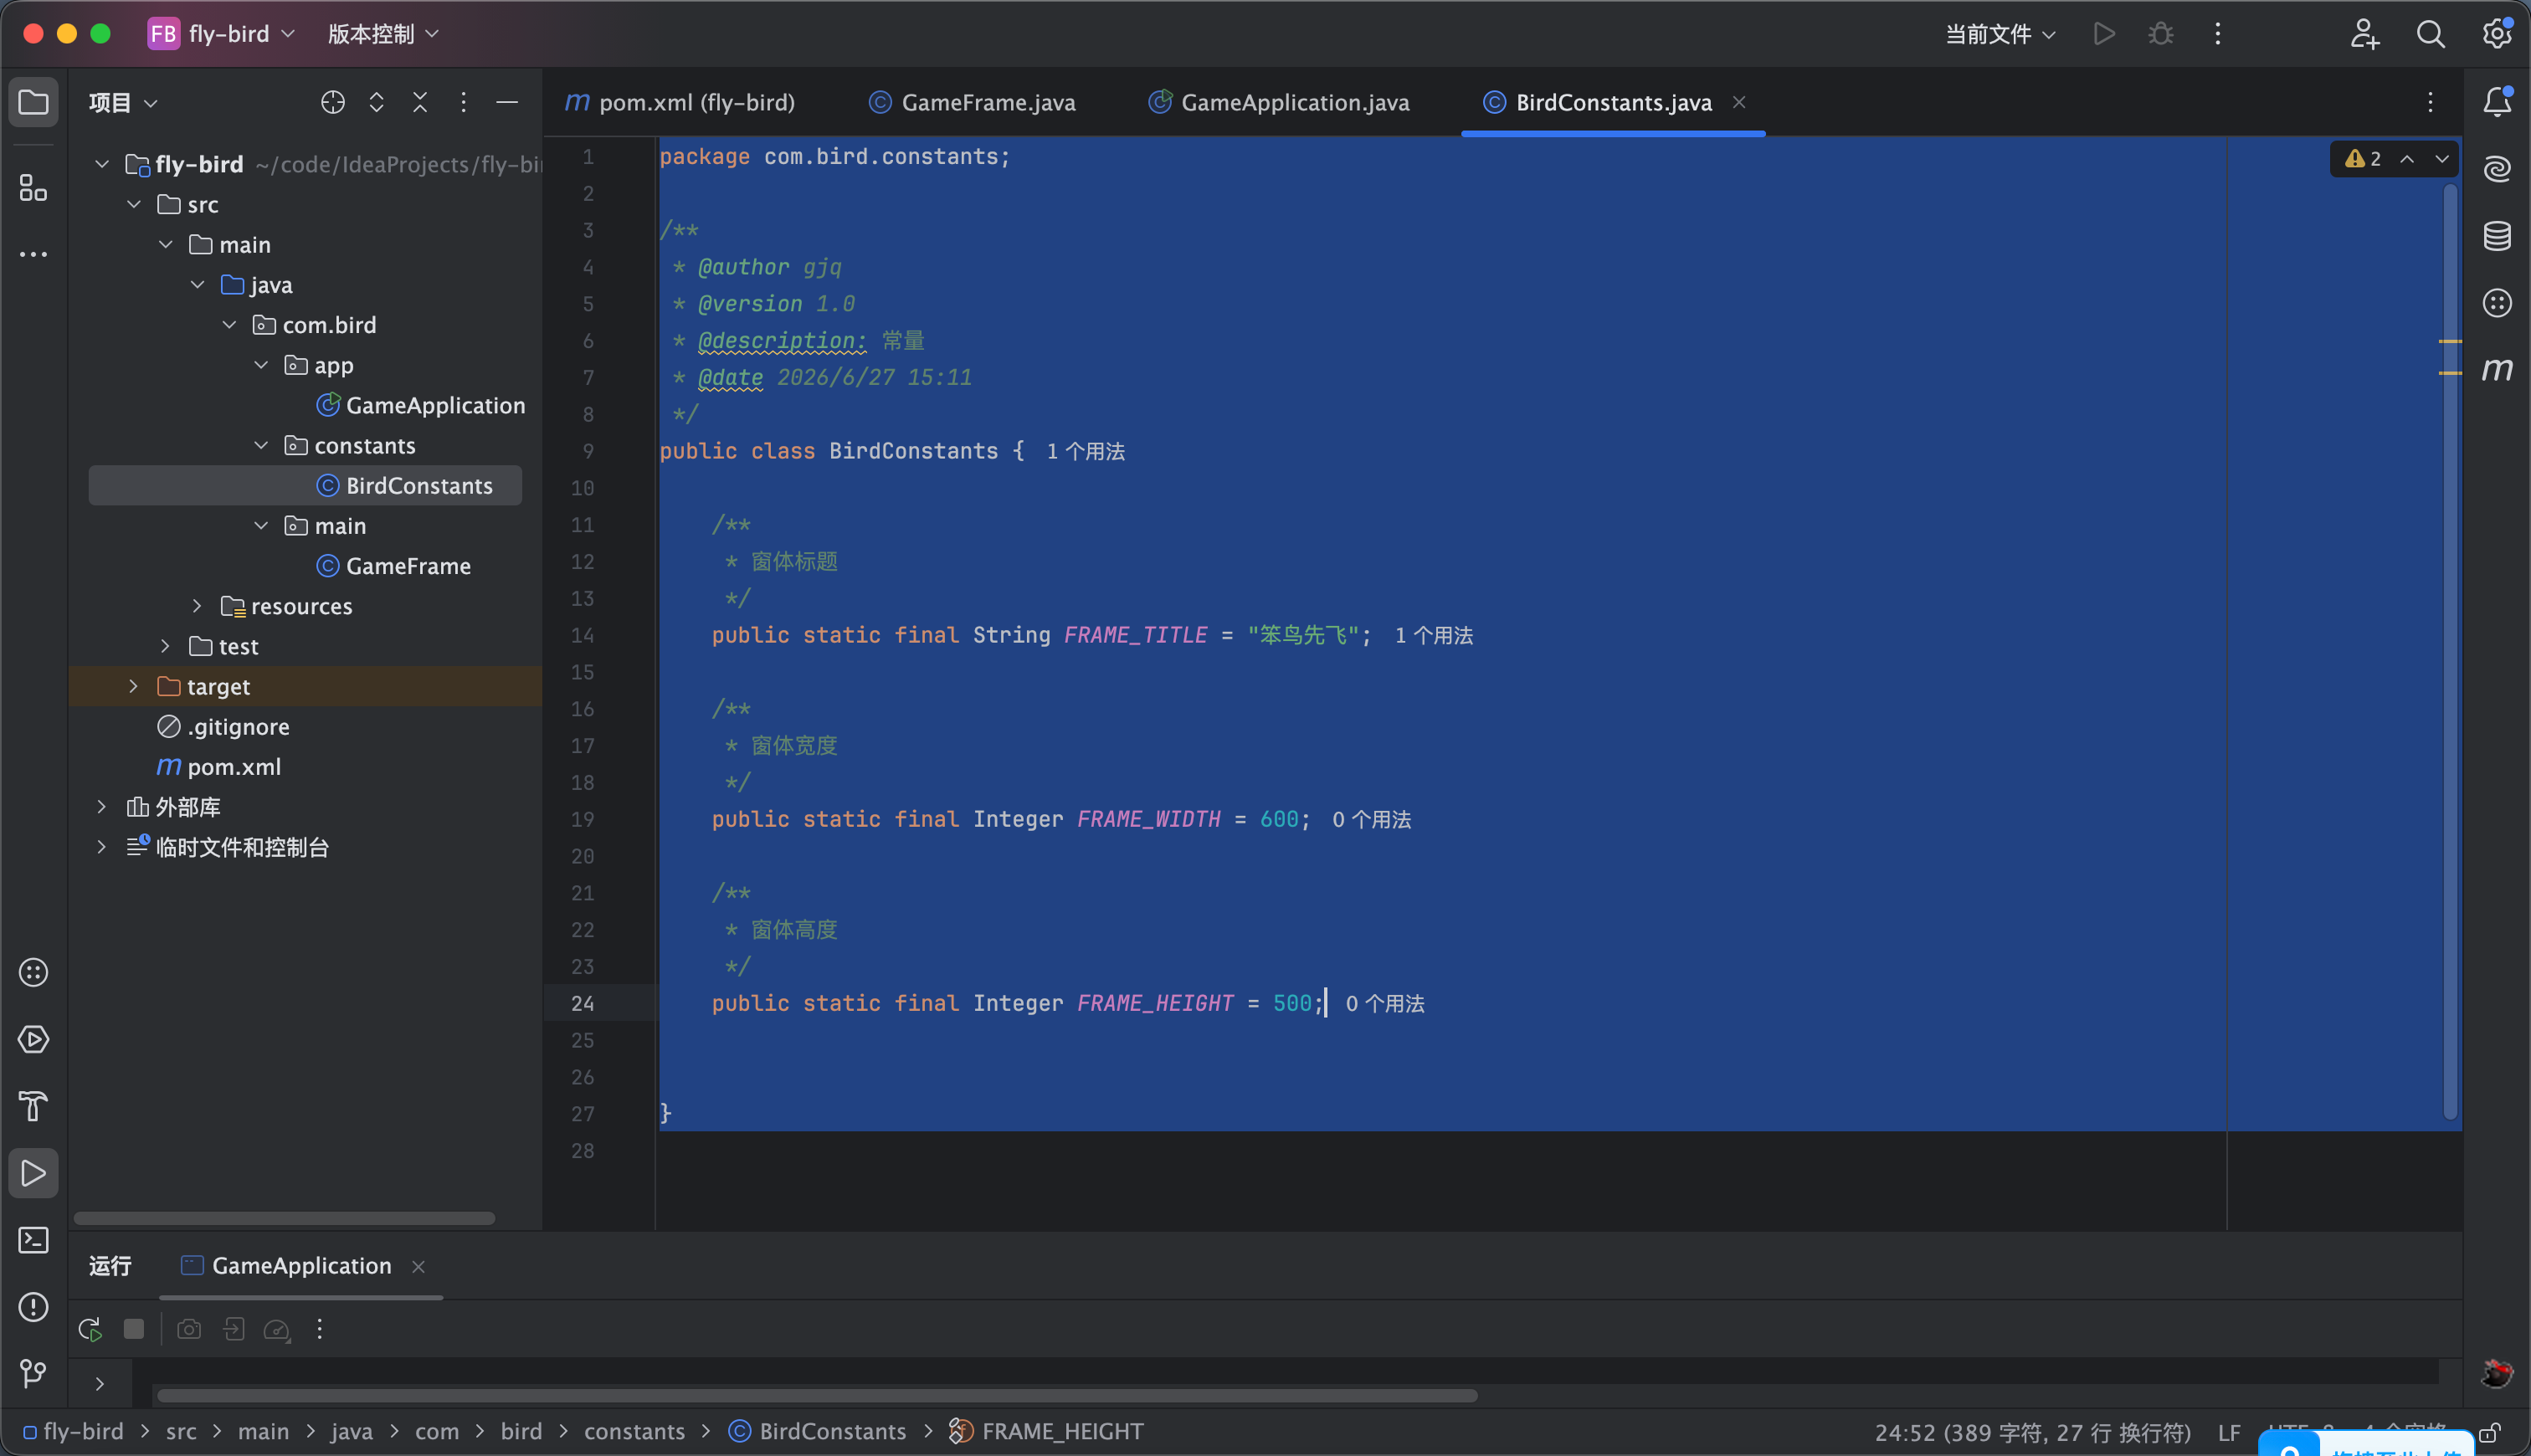Collapse the src folder

pos(134,204)
